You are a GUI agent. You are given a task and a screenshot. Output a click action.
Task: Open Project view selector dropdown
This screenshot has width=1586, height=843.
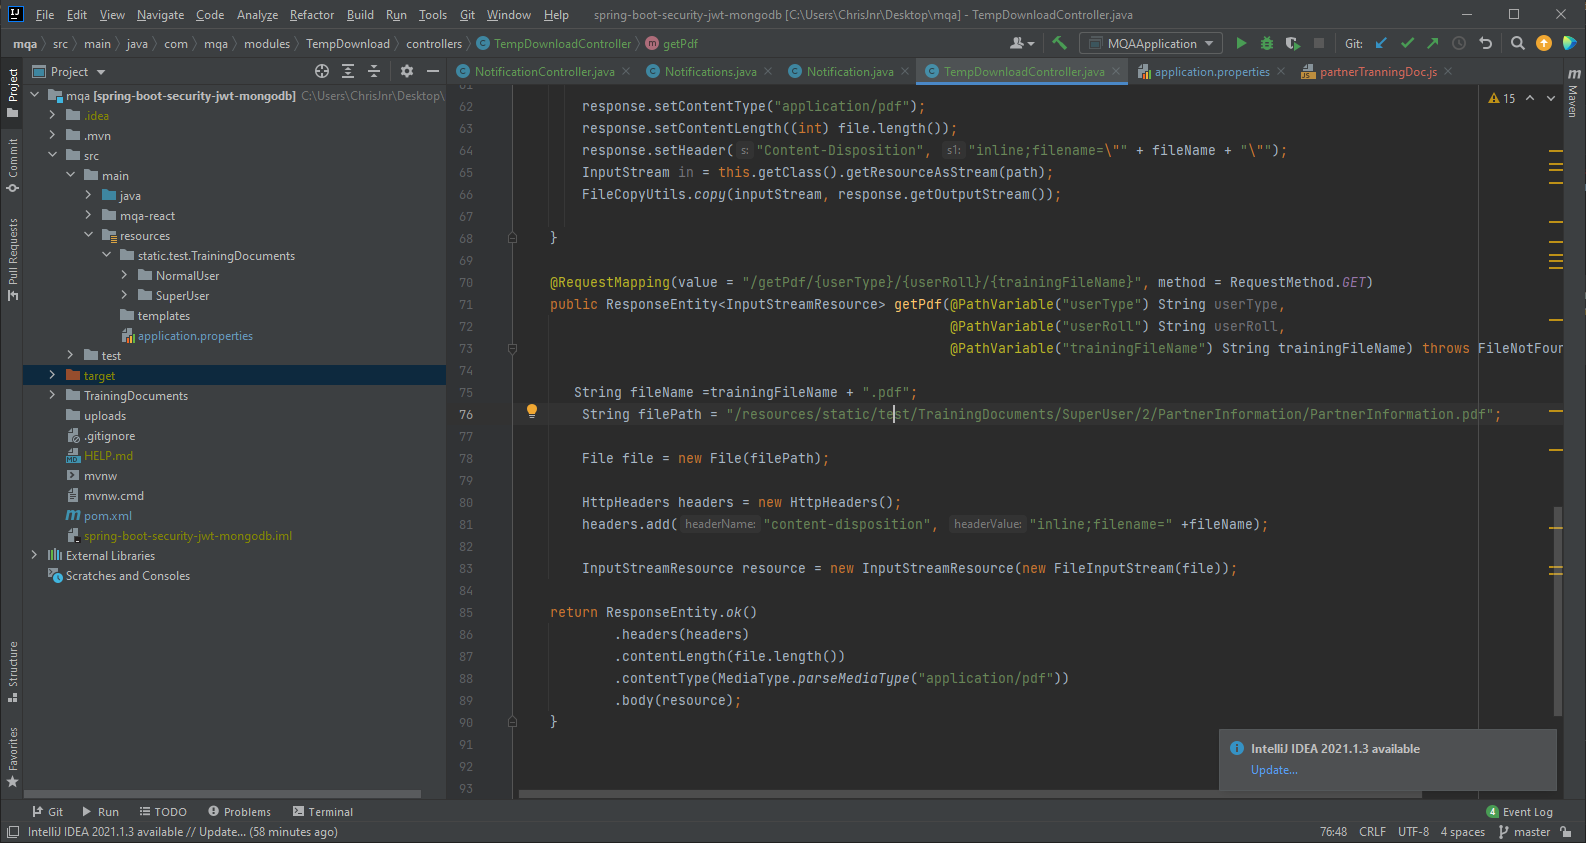[69, 72]
